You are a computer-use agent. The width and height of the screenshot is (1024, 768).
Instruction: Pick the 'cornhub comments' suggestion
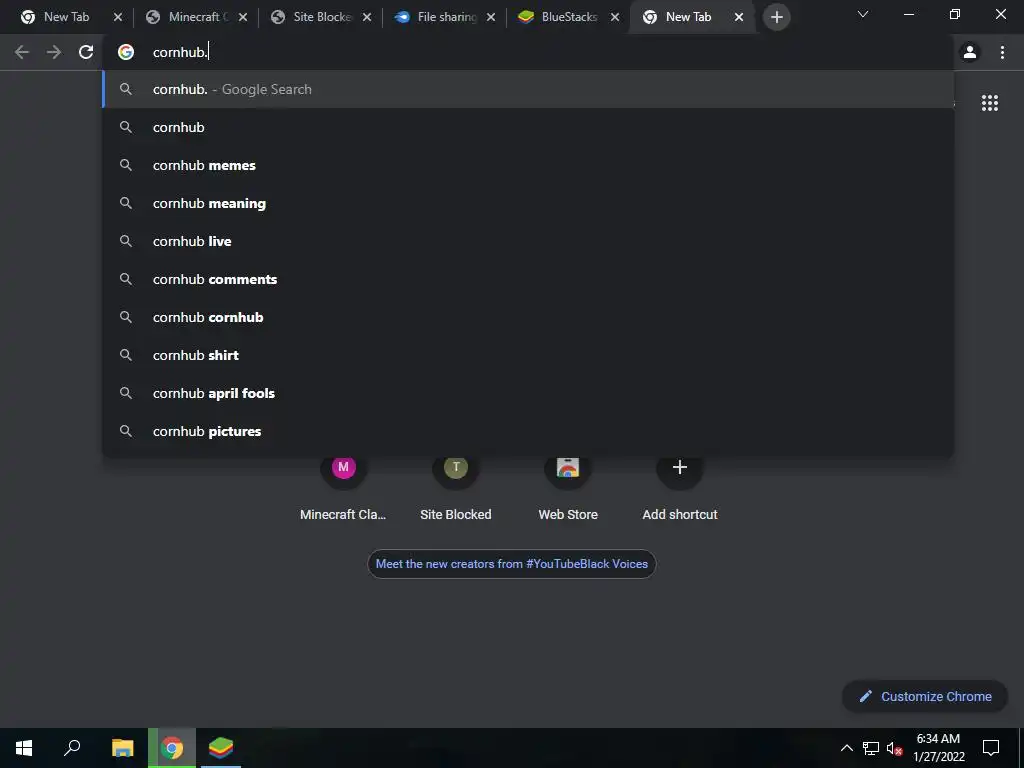[528, 279]
